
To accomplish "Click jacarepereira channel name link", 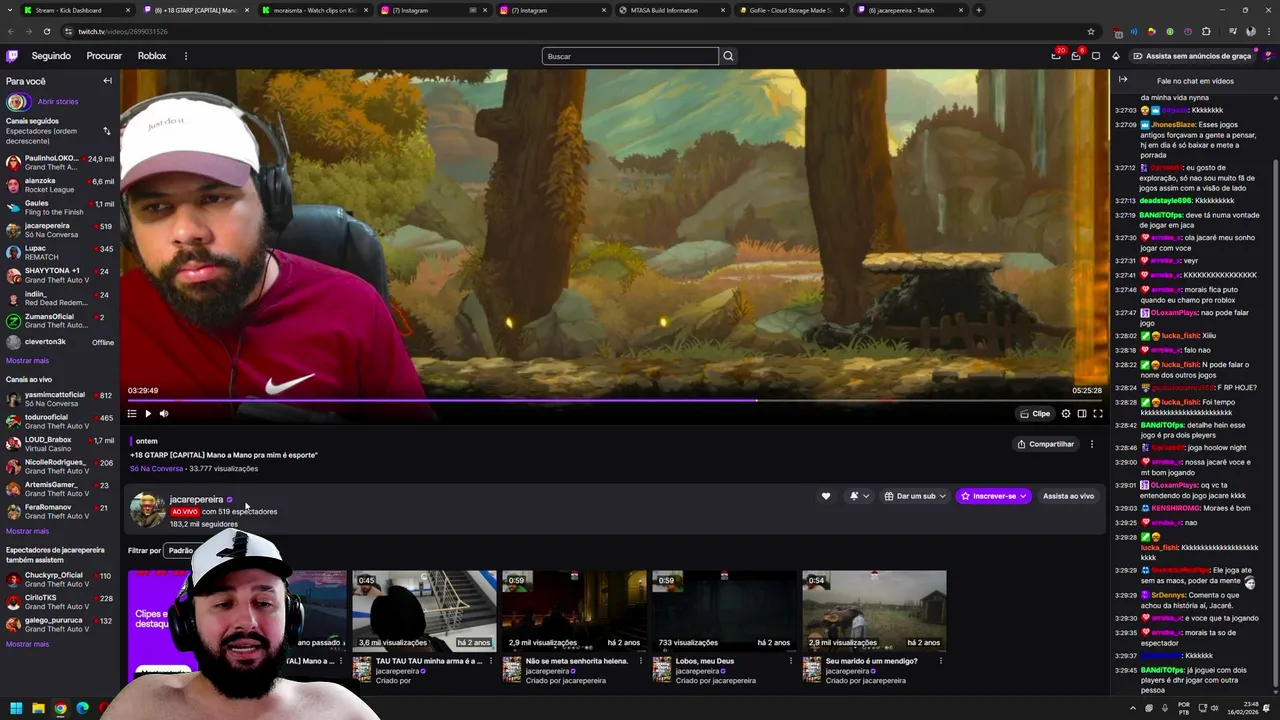I will tap(196, 499).
